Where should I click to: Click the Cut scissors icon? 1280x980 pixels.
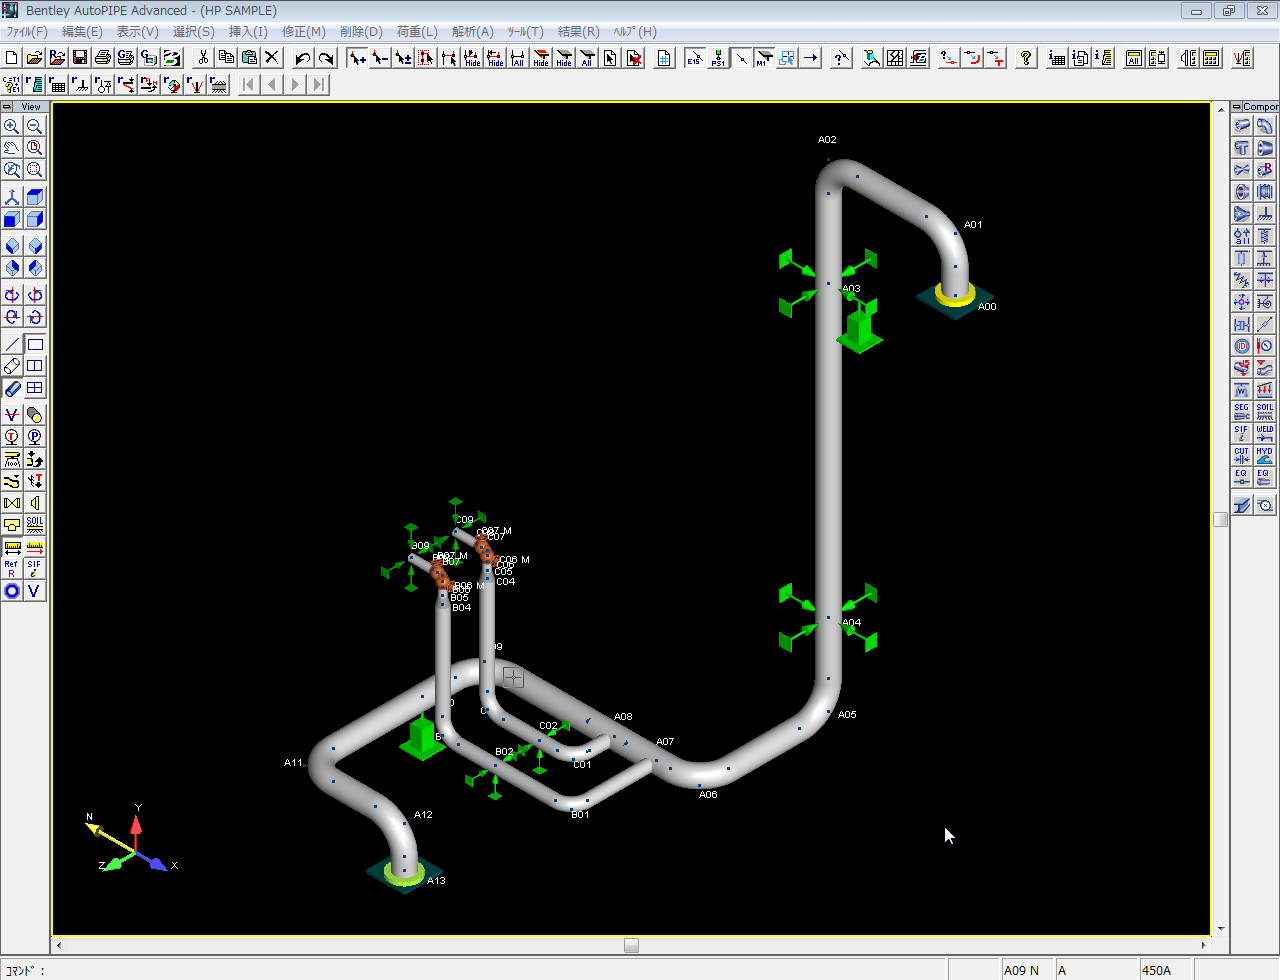point(203,58)
